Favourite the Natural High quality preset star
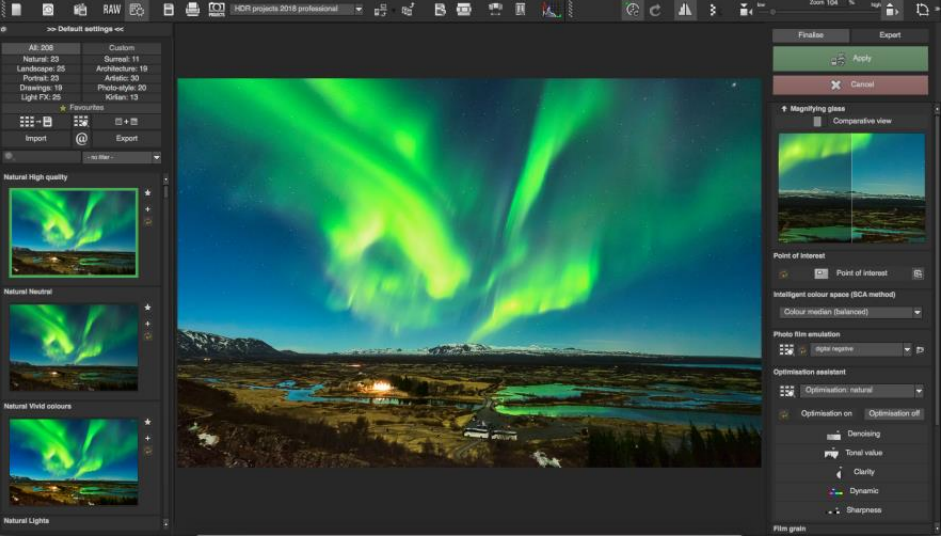This screenshot has height=536, width=941. [x=148, y=193]
